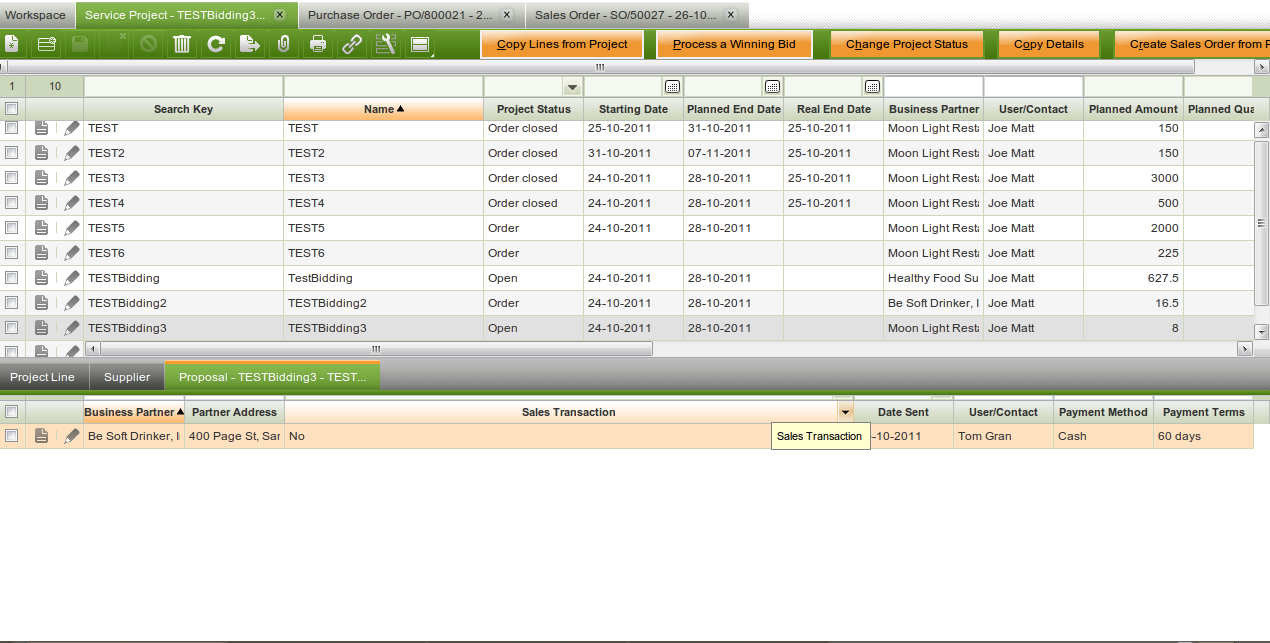Click Change Project Status button
This screenshot has height=643, width=1270.
907,44
